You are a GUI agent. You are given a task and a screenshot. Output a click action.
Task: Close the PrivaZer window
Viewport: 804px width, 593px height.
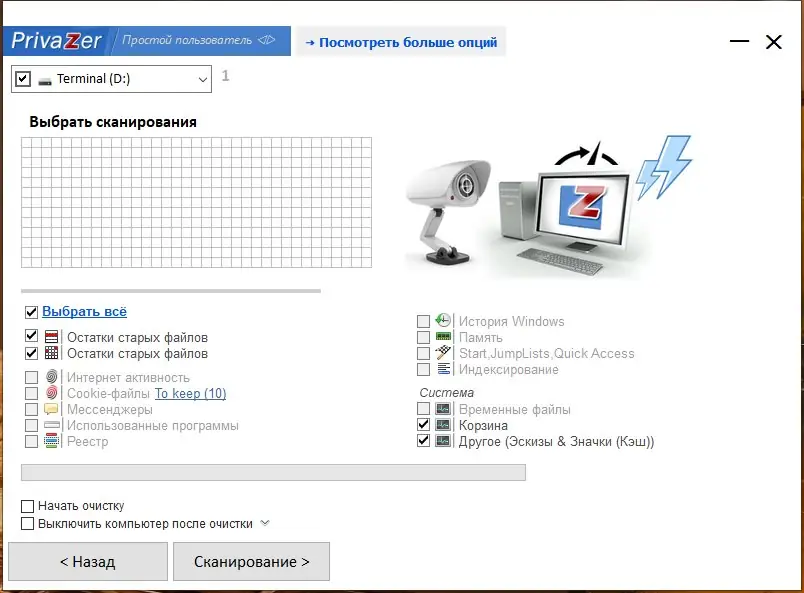pyautogui.click(x=774, y=42)
